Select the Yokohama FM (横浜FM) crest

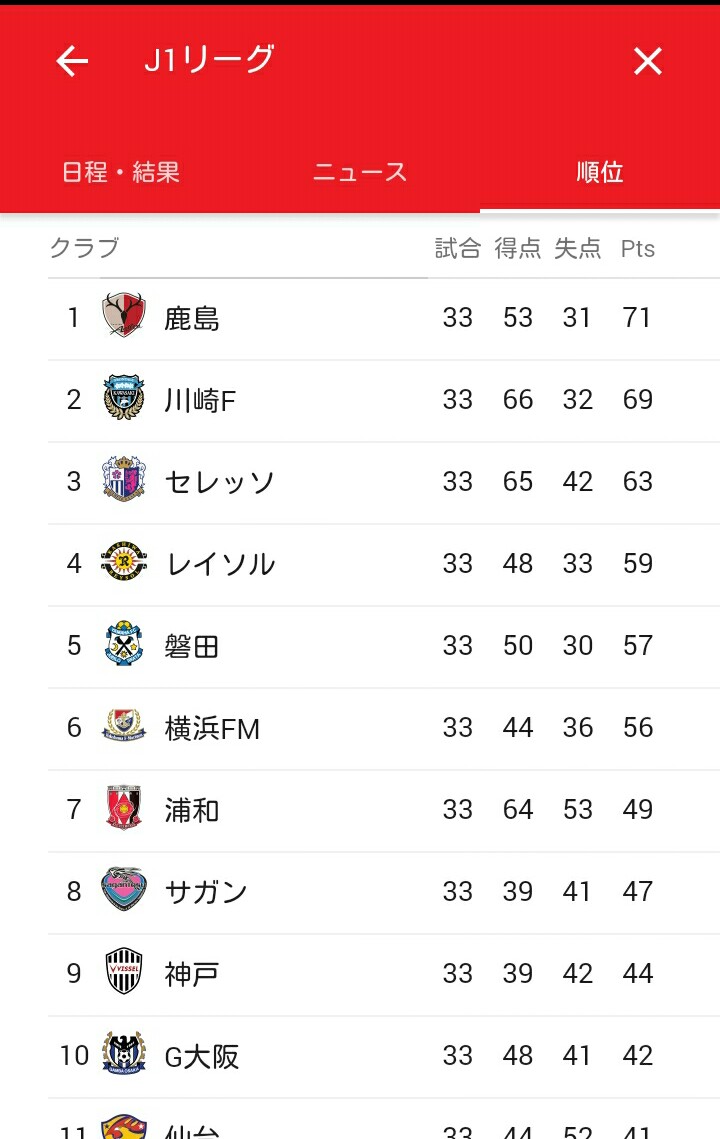[124, 726]
